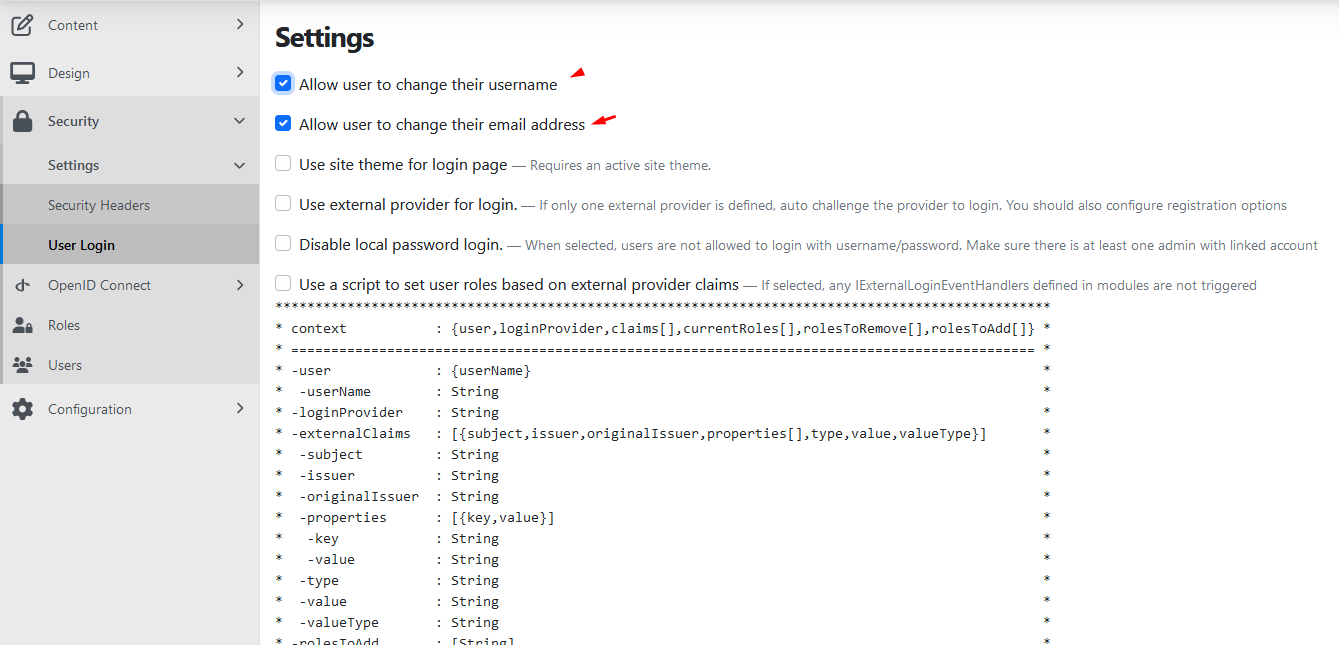Select the Security menu item
This screenshot has width=1339, height=645.
pos(129,121)
